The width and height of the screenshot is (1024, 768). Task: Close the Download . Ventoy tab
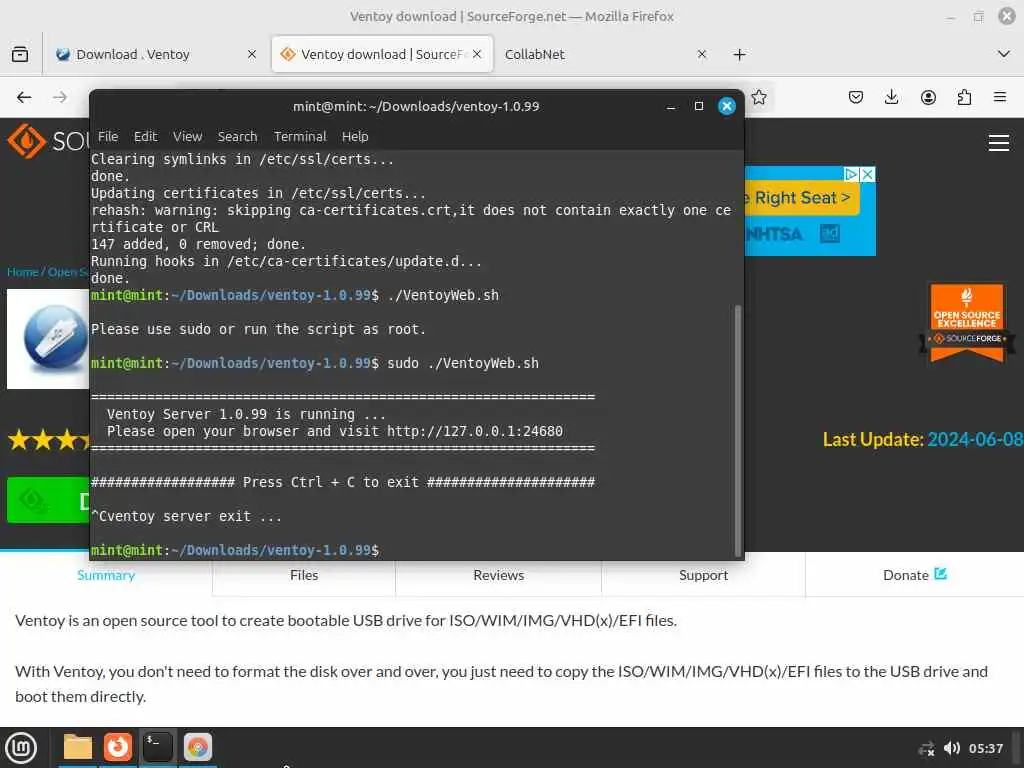251,54
